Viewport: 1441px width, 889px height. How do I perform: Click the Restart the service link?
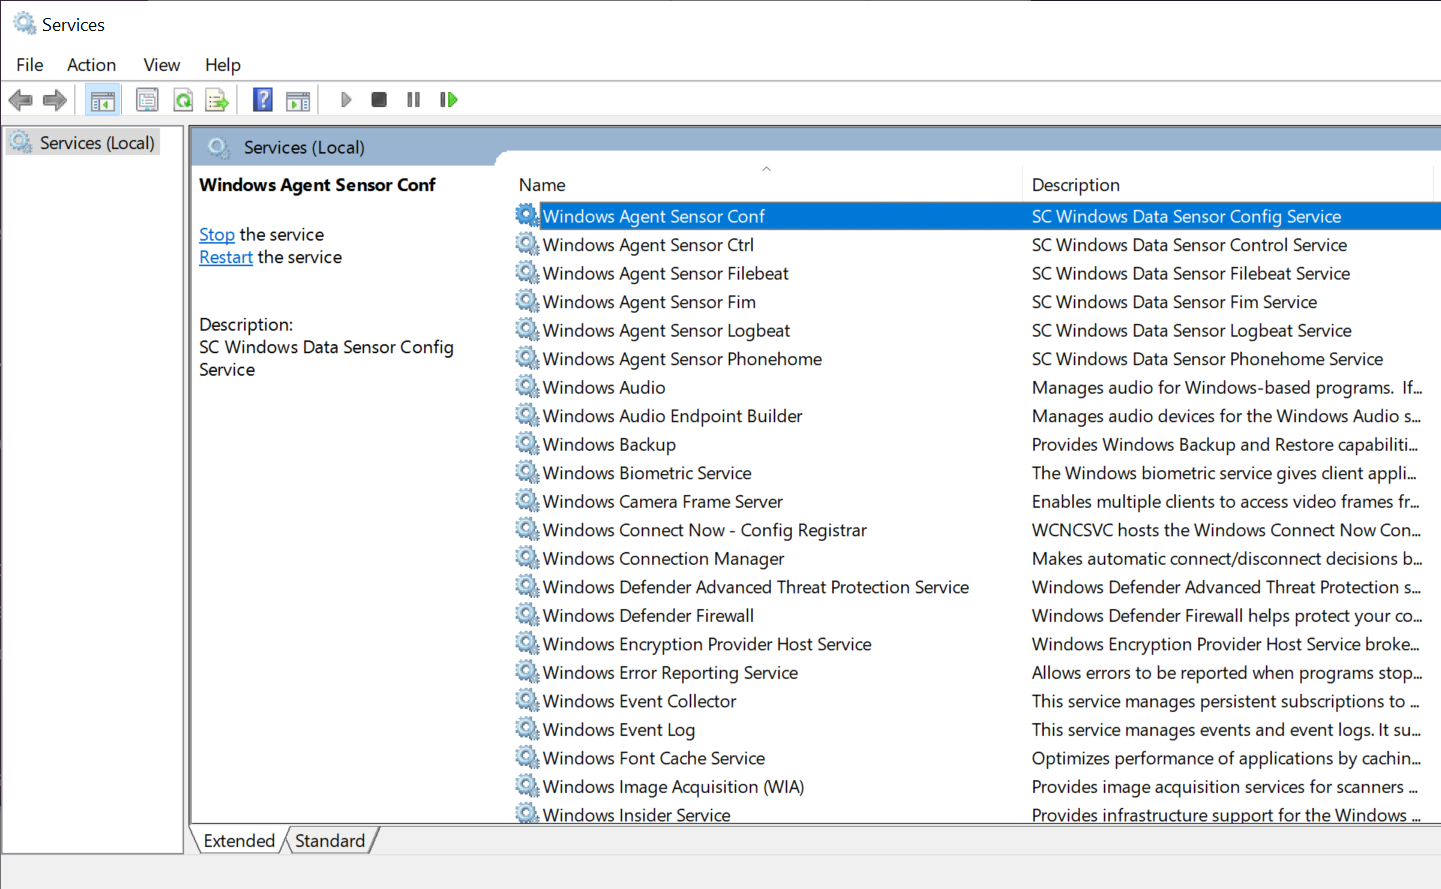226,258
